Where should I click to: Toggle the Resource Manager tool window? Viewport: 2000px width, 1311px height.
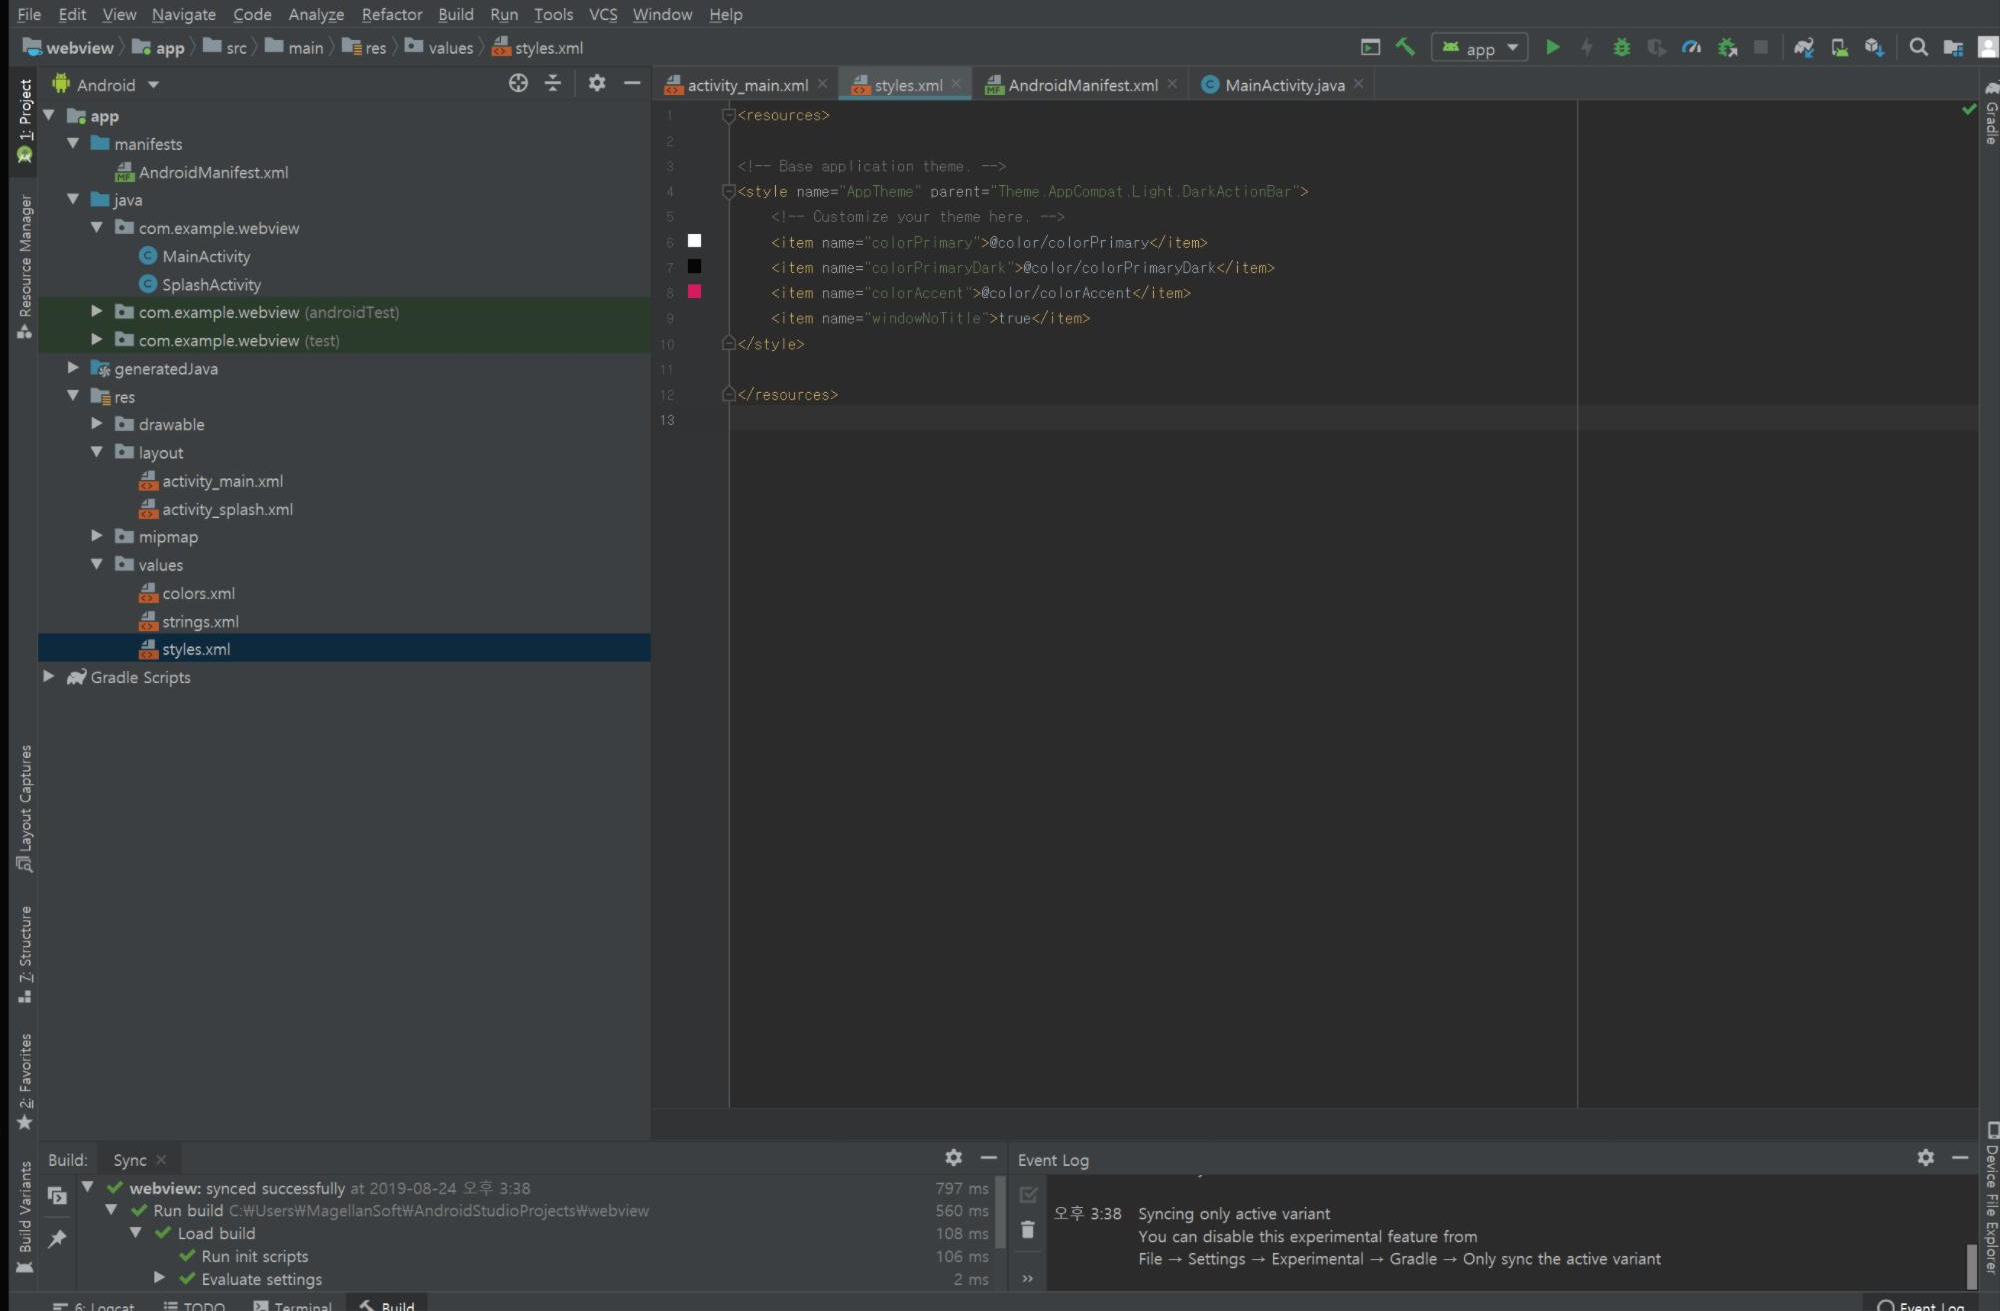[x=25, y=265]
